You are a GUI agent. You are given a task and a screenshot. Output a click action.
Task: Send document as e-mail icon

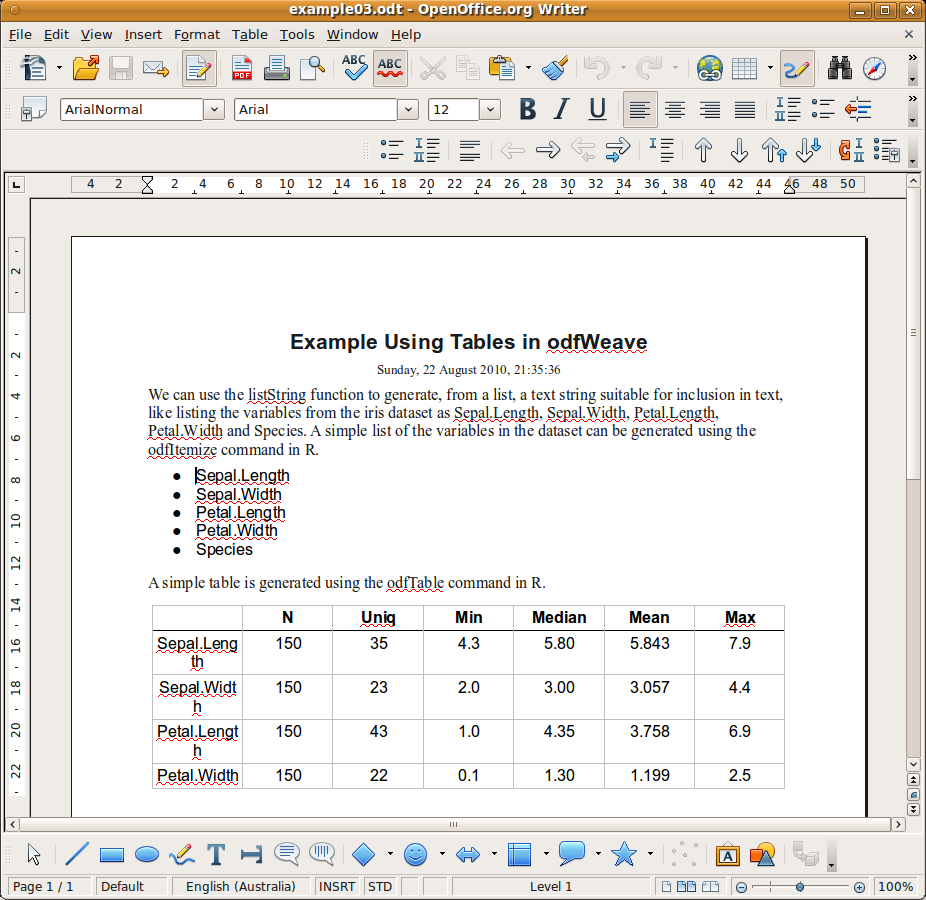point(156,68)
